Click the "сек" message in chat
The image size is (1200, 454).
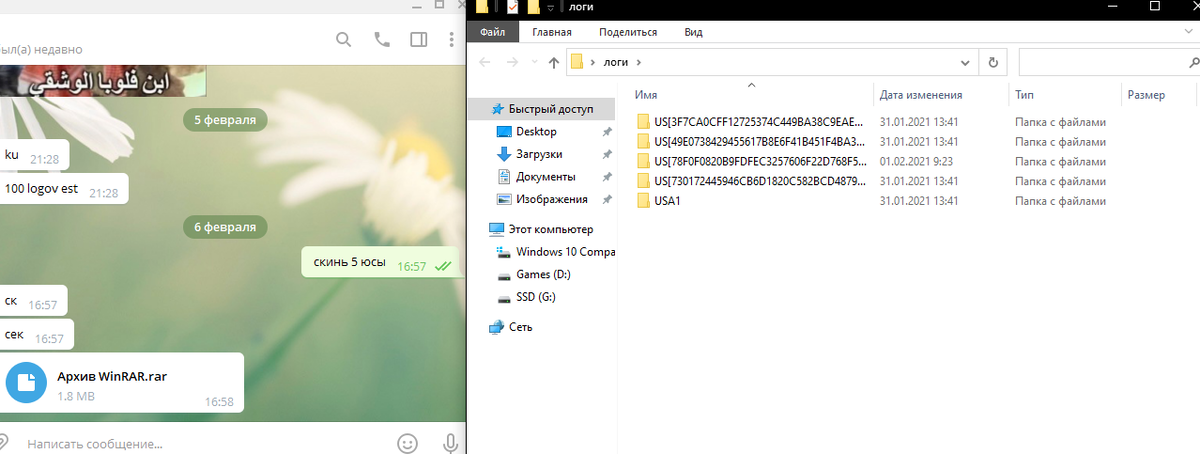point(36,335)
